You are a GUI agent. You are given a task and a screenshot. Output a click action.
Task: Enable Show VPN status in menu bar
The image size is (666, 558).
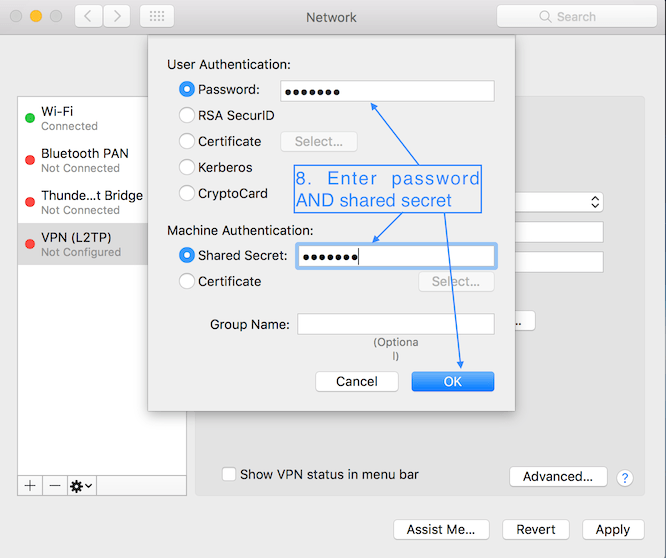pos(229,475)
